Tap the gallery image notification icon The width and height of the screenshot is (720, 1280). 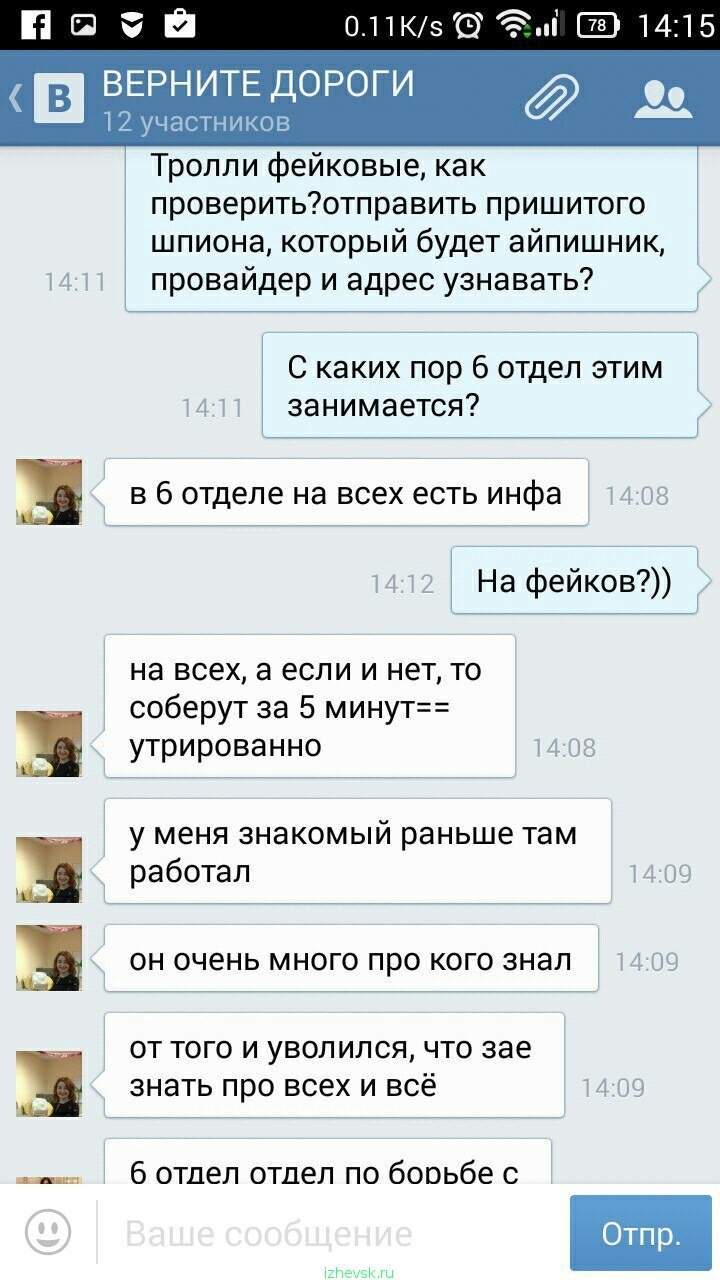84,24
